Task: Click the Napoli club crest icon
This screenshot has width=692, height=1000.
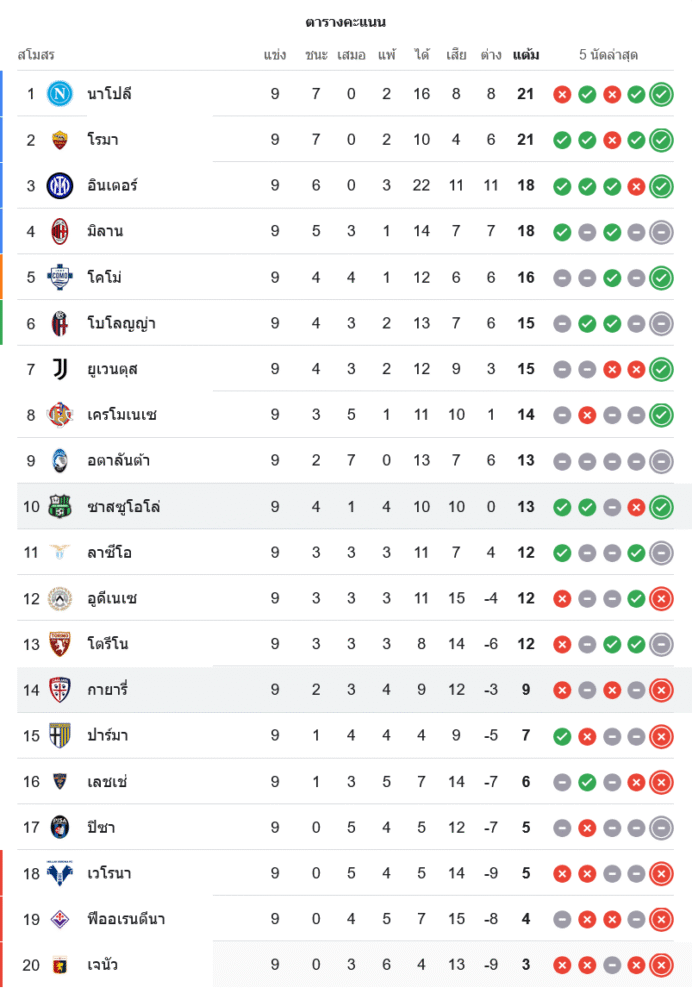Action: click(60, 94)
